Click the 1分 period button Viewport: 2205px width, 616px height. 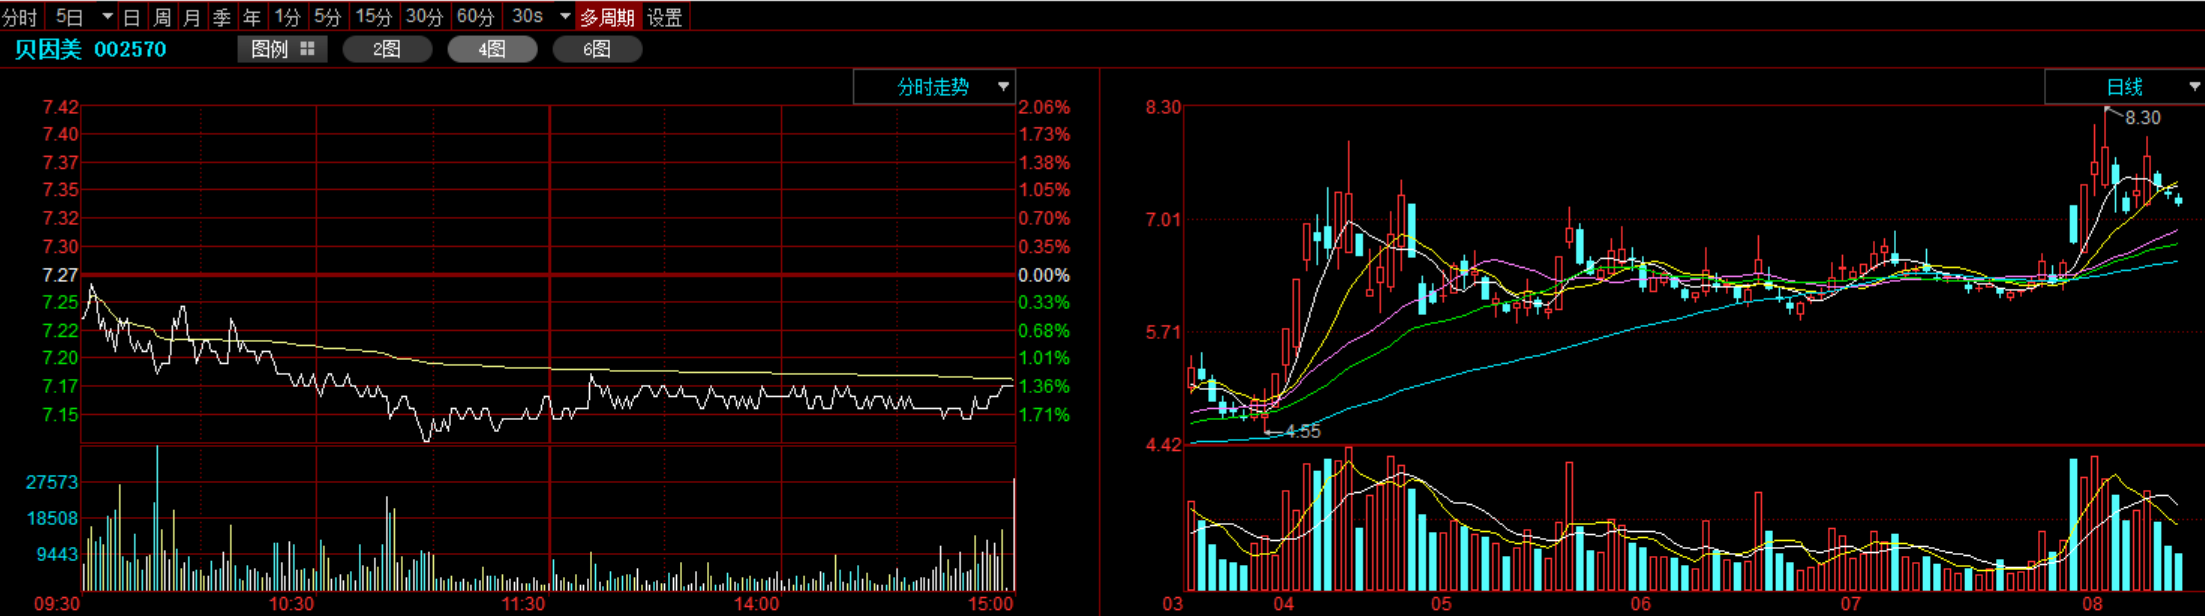(x=287, y=17)
